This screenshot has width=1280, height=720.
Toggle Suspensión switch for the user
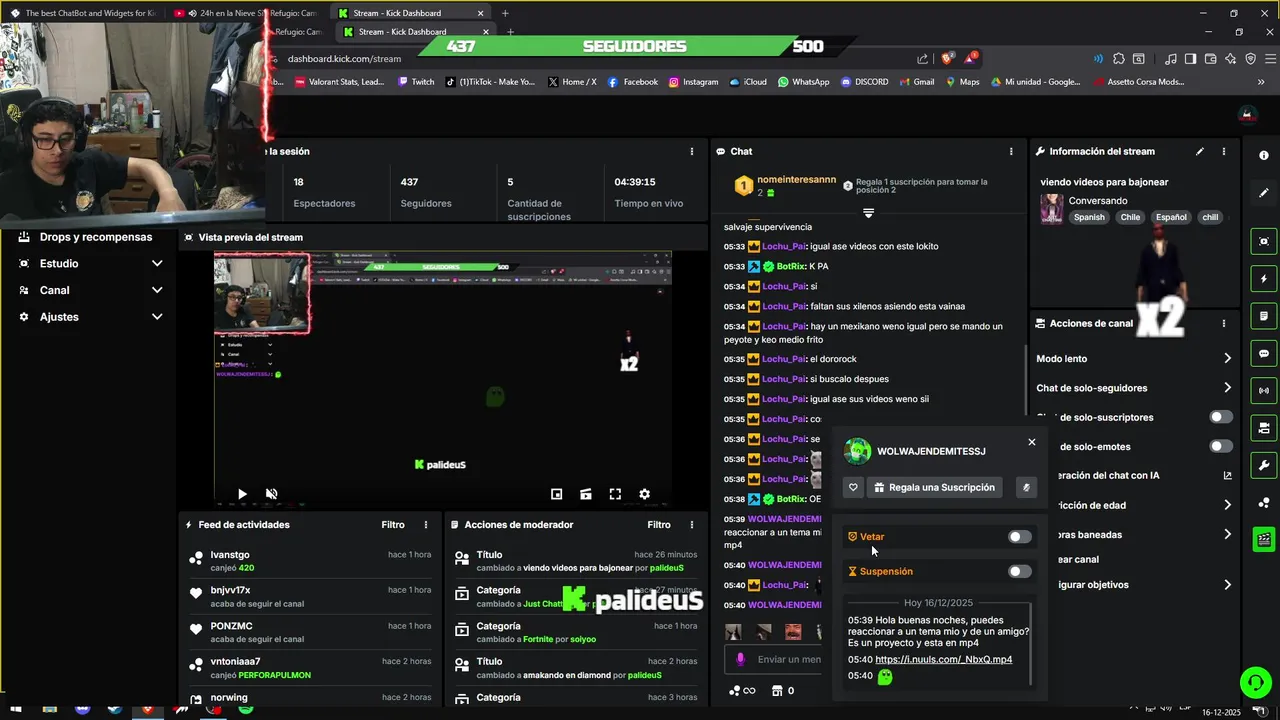pyautogui.click(x=1019, y=572)
